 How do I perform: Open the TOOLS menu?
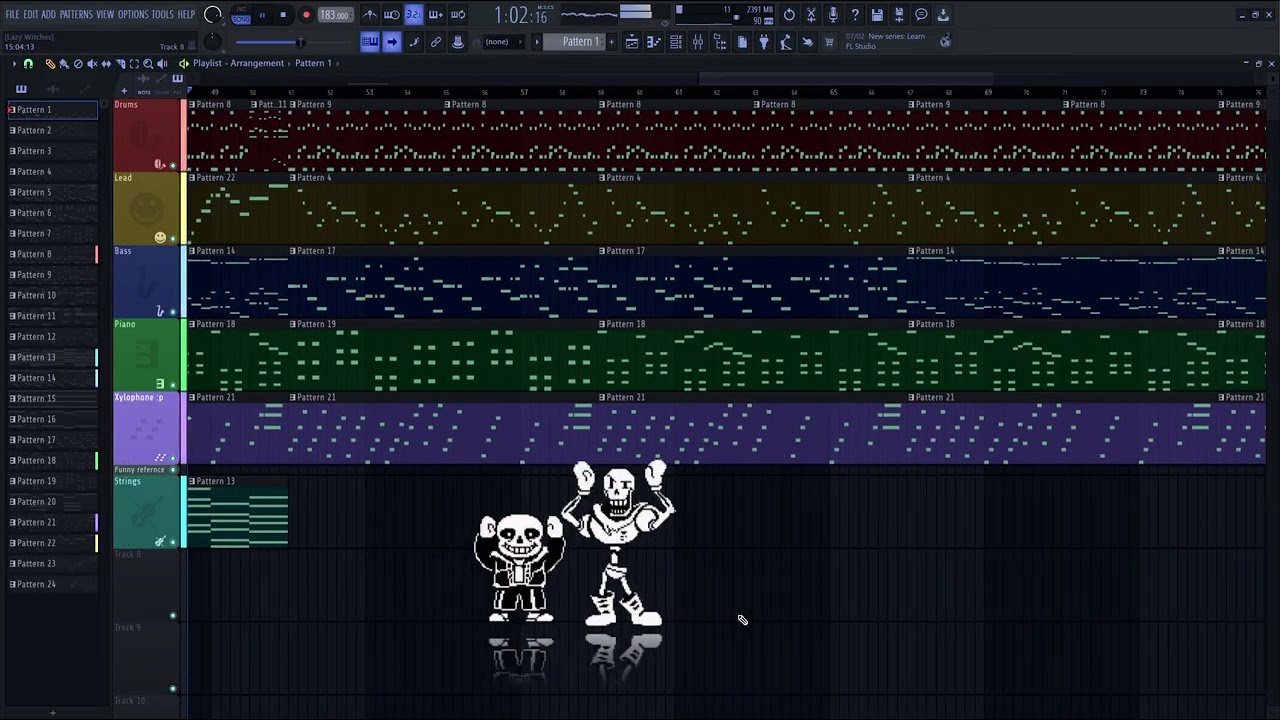163,15
